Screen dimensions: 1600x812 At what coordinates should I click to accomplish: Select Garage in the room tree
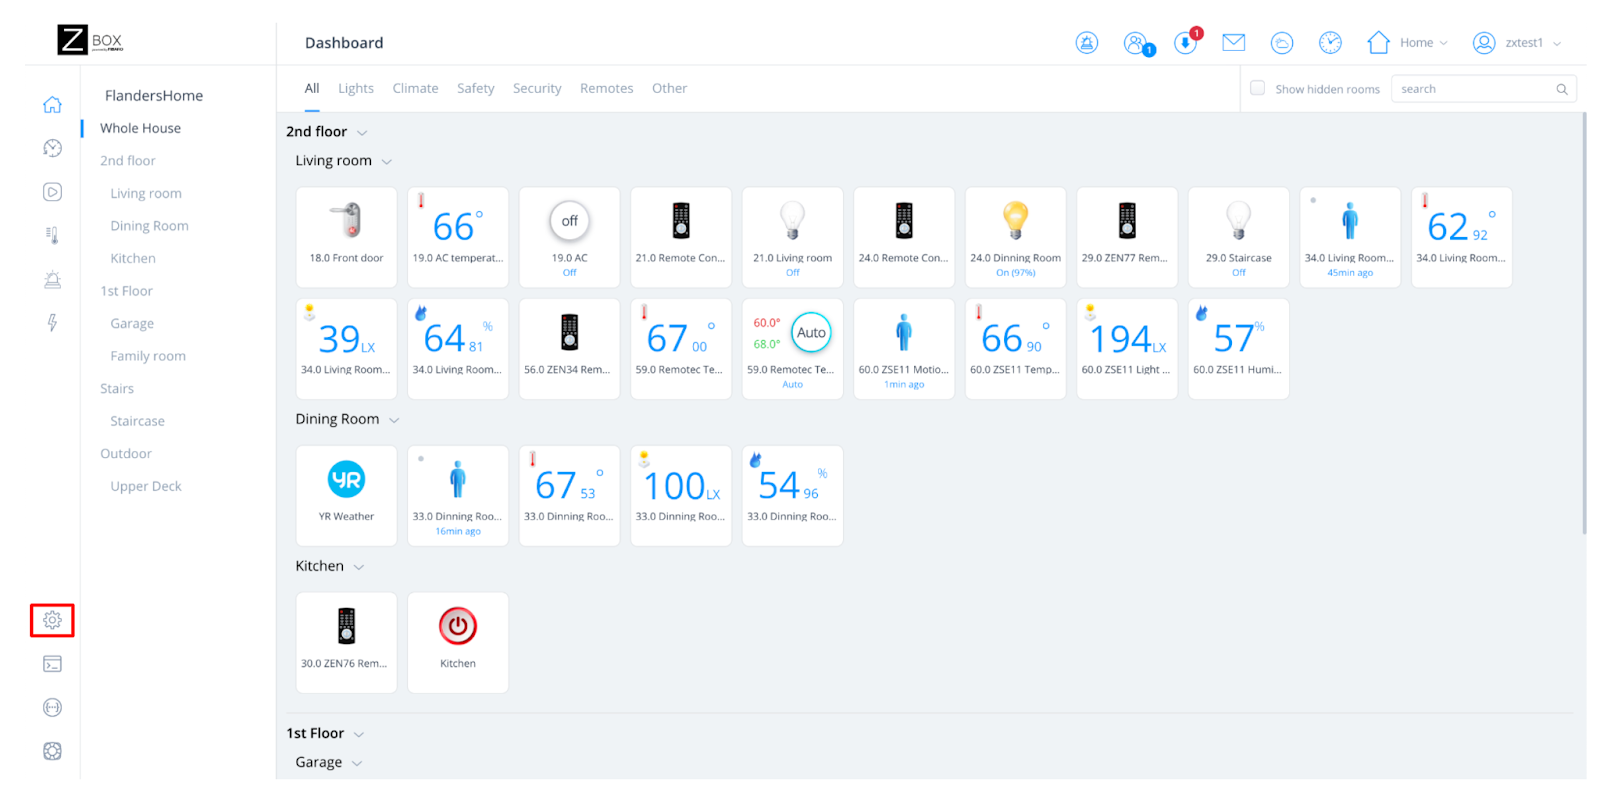click(x=132, y=323)
